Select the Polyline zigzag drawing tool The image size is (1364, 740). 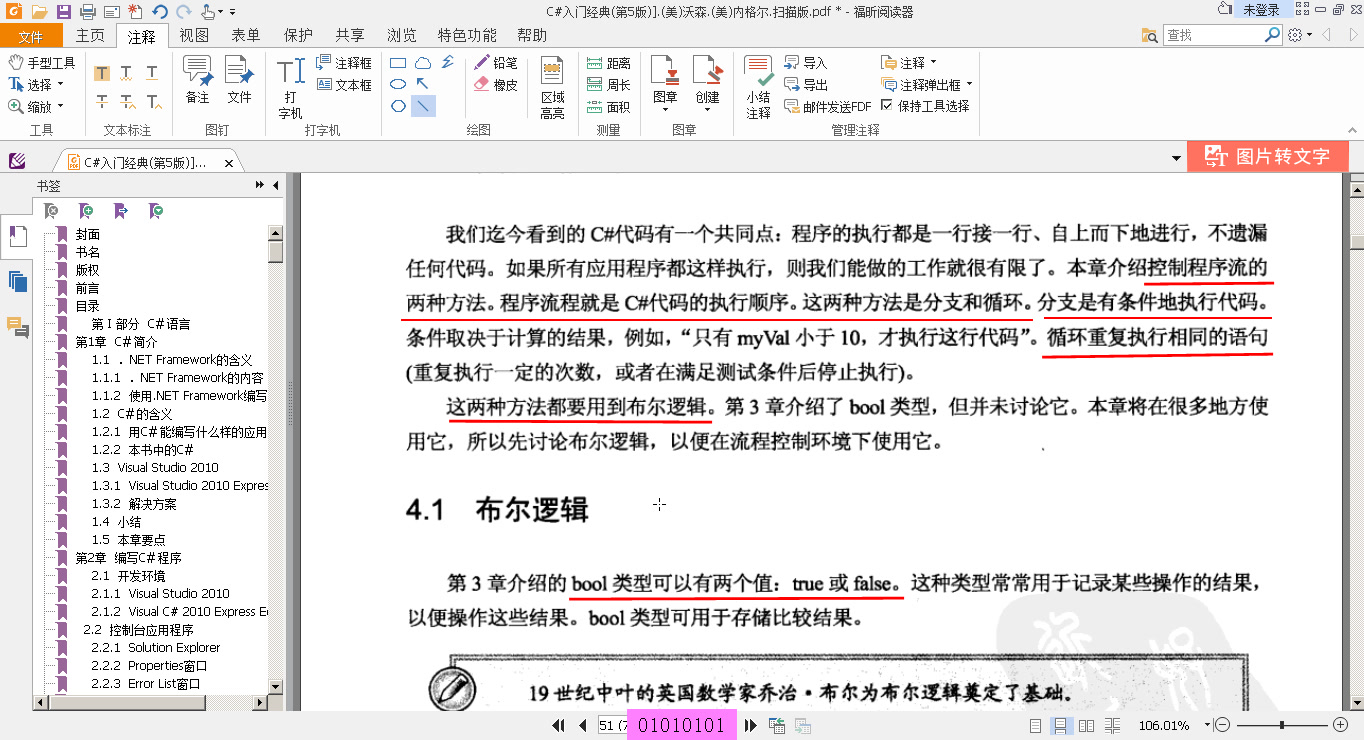447,63
